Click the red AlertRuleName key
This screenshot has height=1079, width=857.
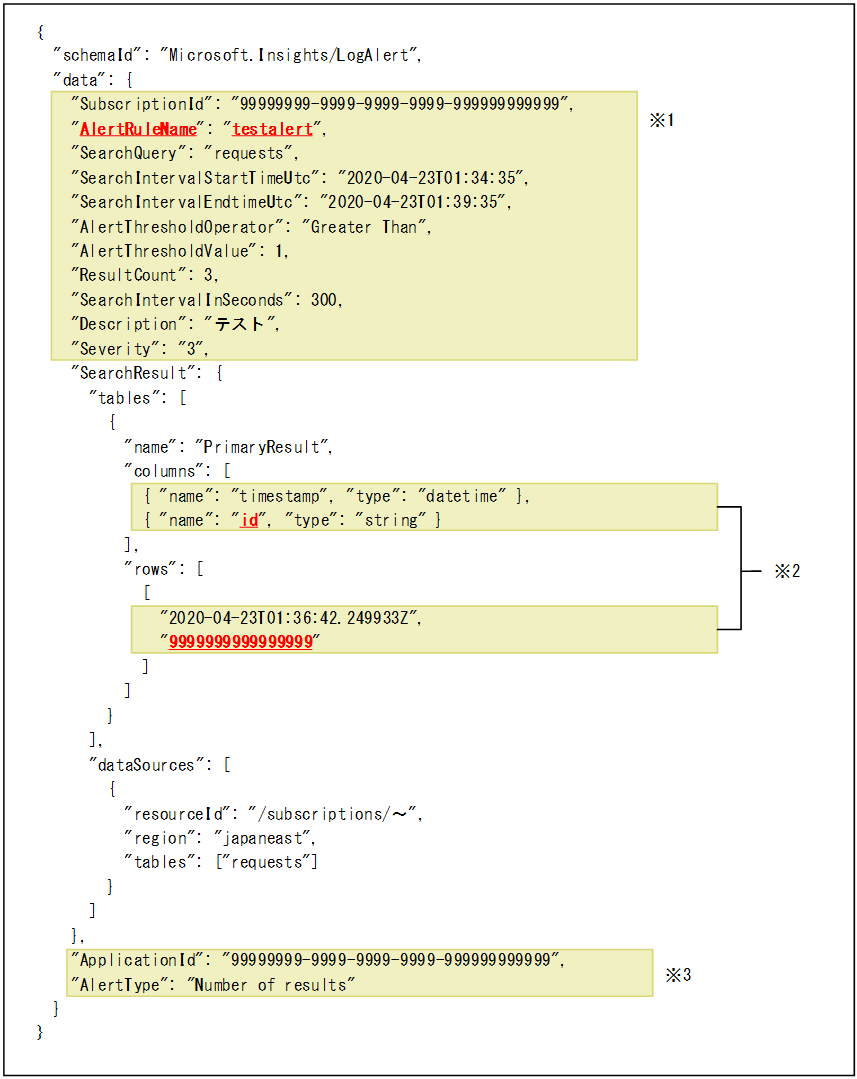(x=138, y=129)
